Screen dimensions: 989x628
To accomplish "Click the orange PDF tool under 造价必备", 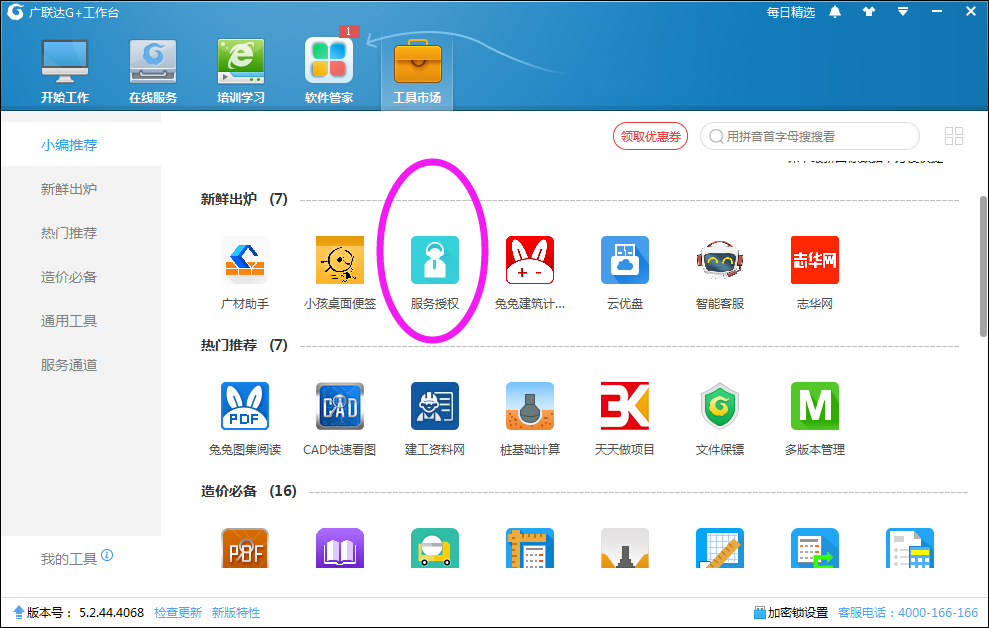I will pyautogui.click(x=245, y=548).
